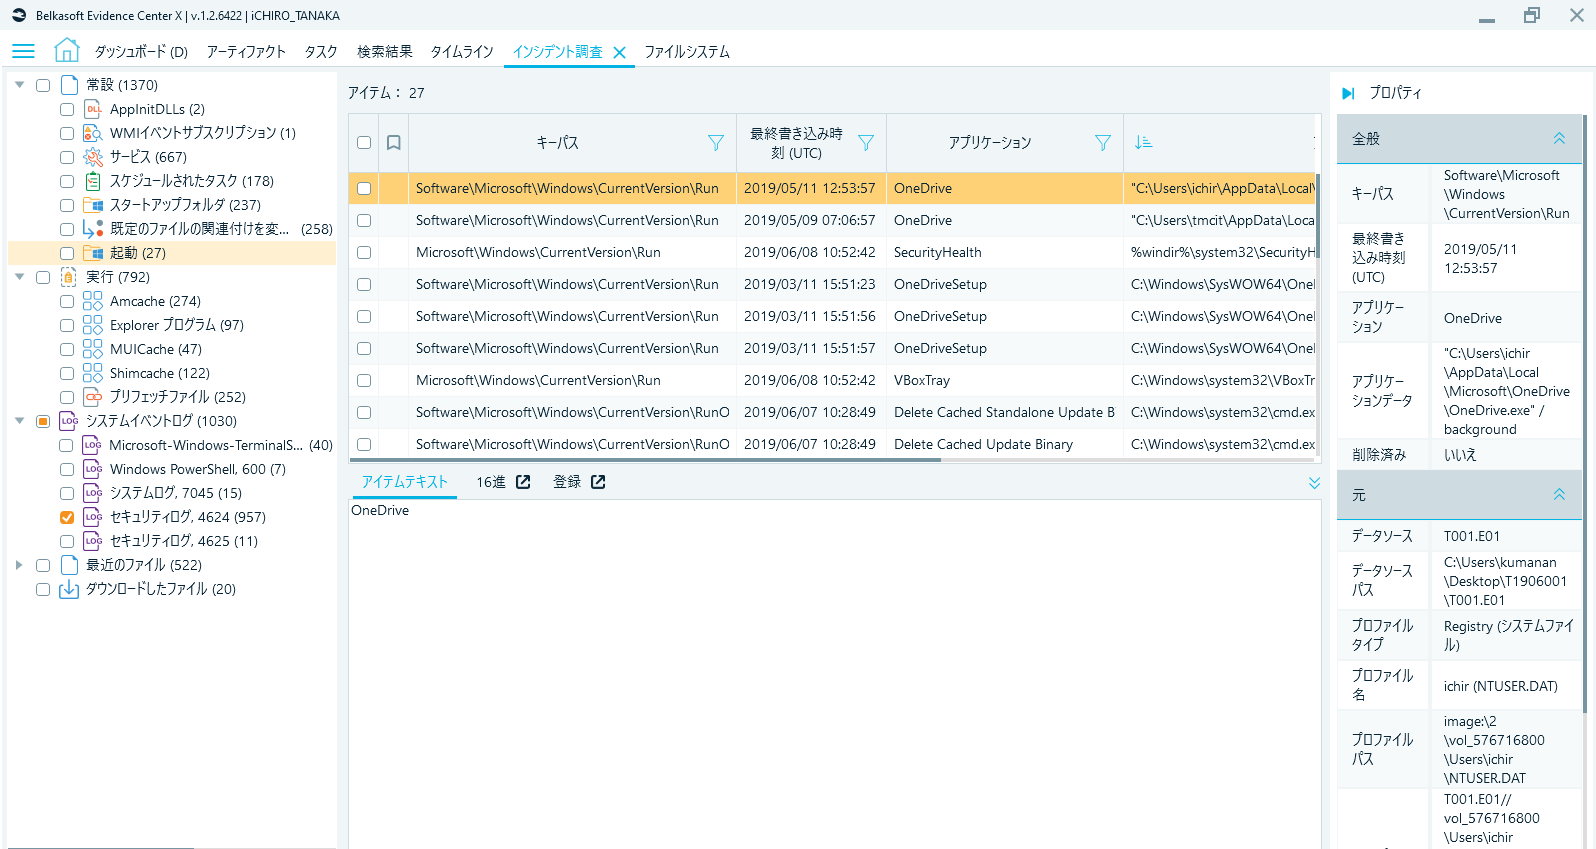Screen dimensions: 1596x849
Task: Click the Amcache icon in the tree
Action: click(93, 301)
